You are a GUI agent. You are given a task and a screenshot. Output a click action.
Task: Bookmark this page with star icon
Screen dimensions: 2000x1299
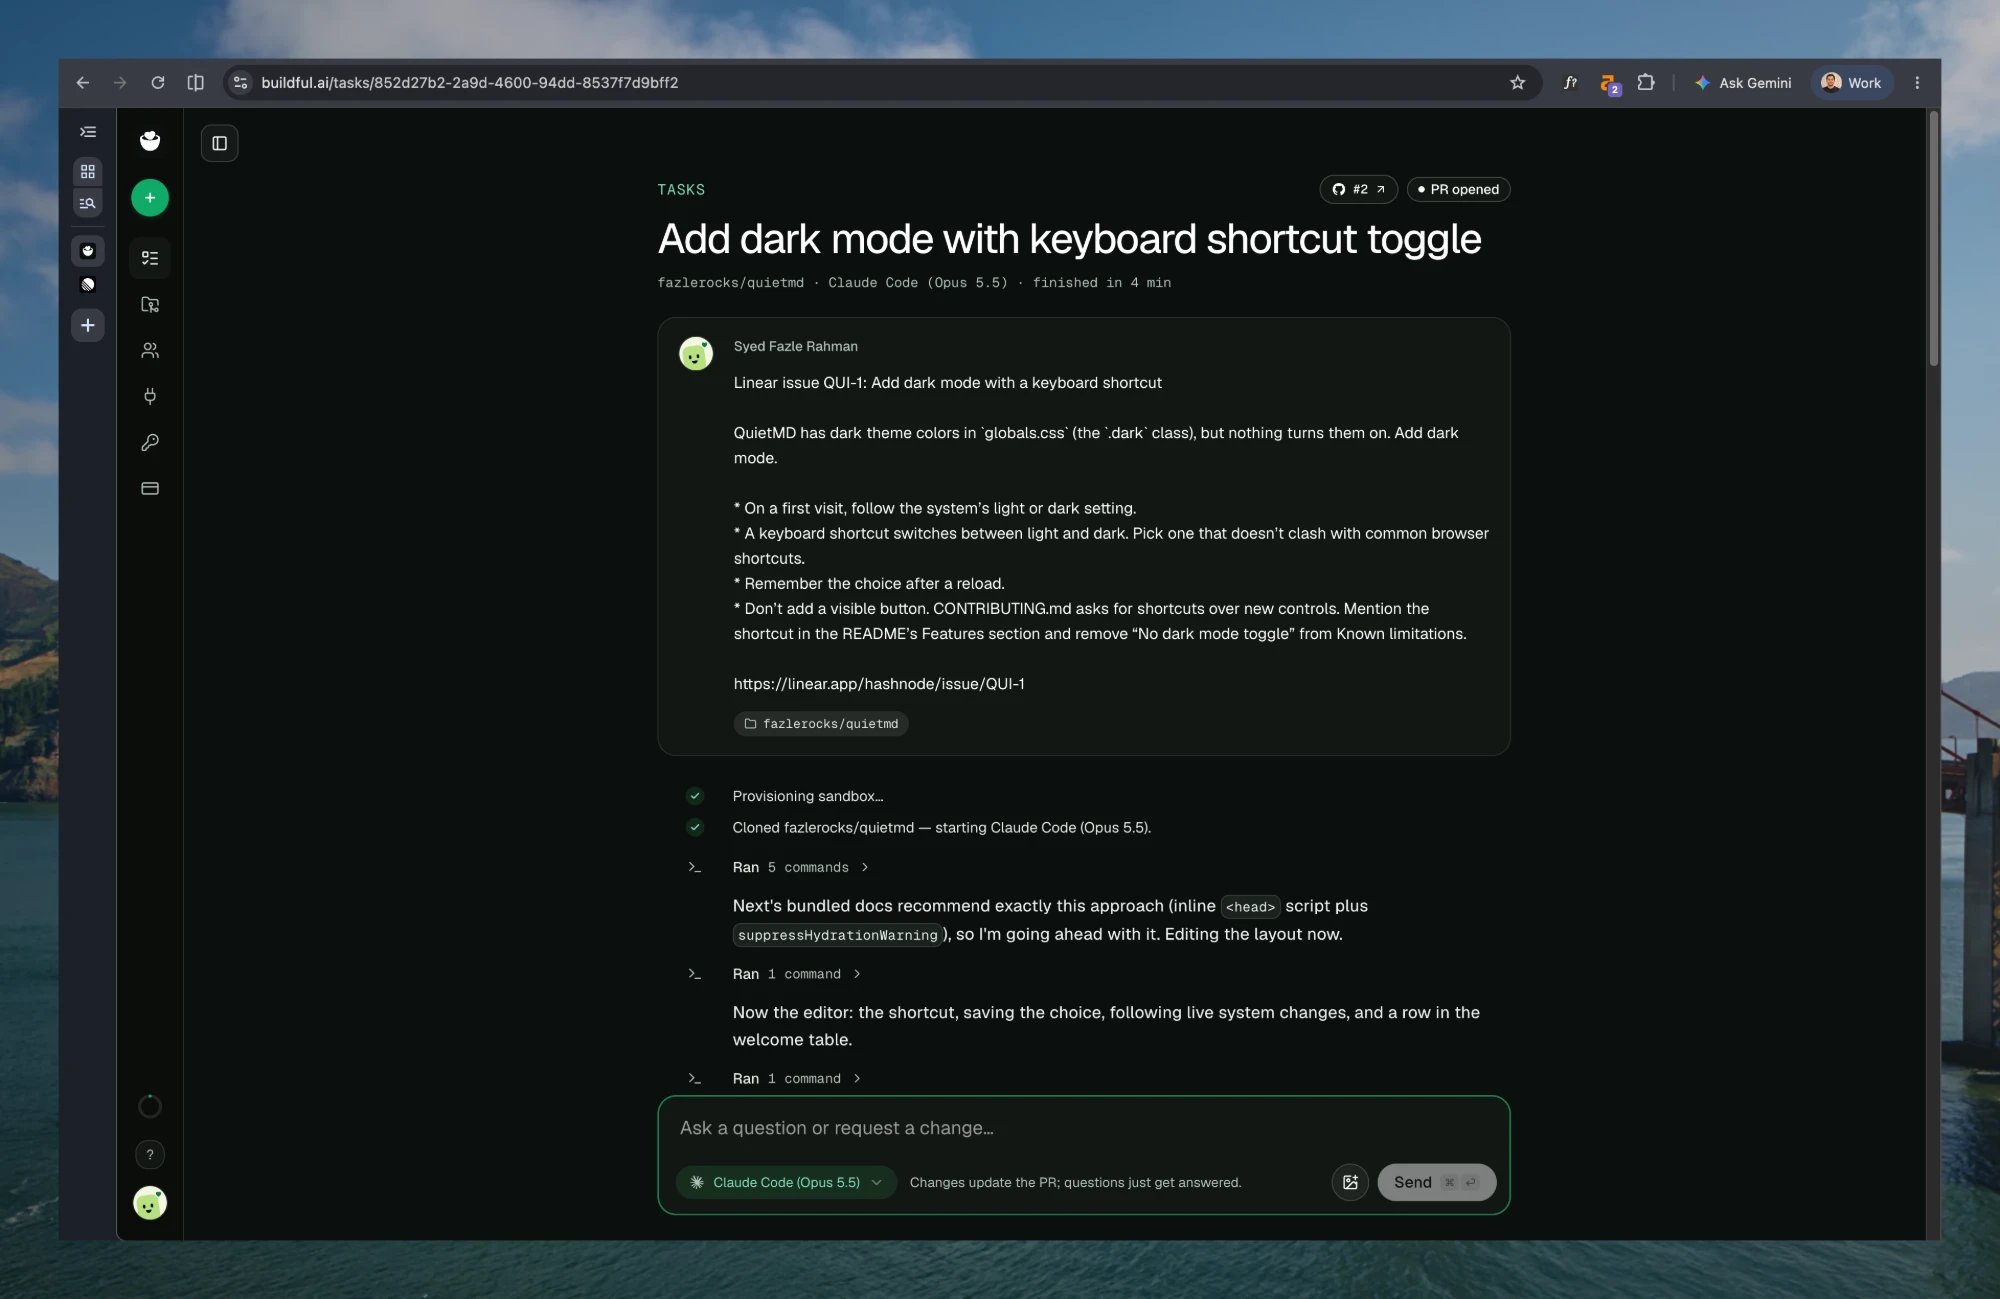pyautogui.click(x=1517, y=83)
